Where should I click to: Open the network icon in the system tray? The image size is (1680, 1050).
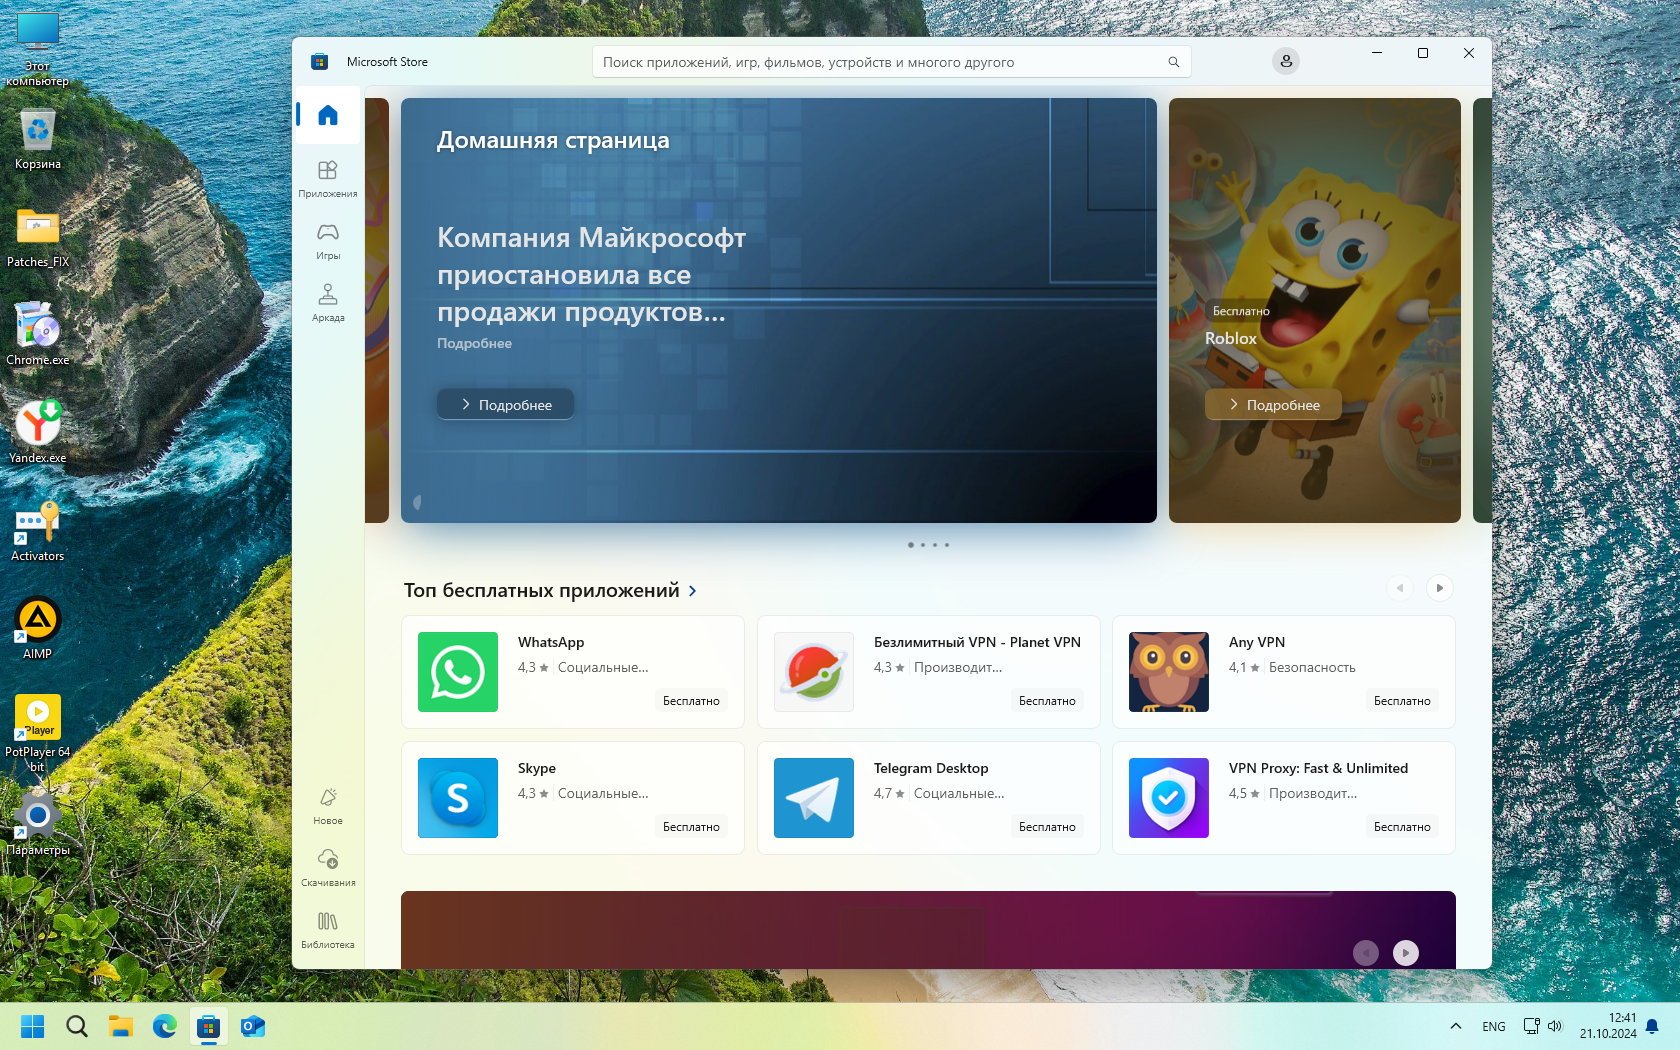click(x=1531, y=1026)
